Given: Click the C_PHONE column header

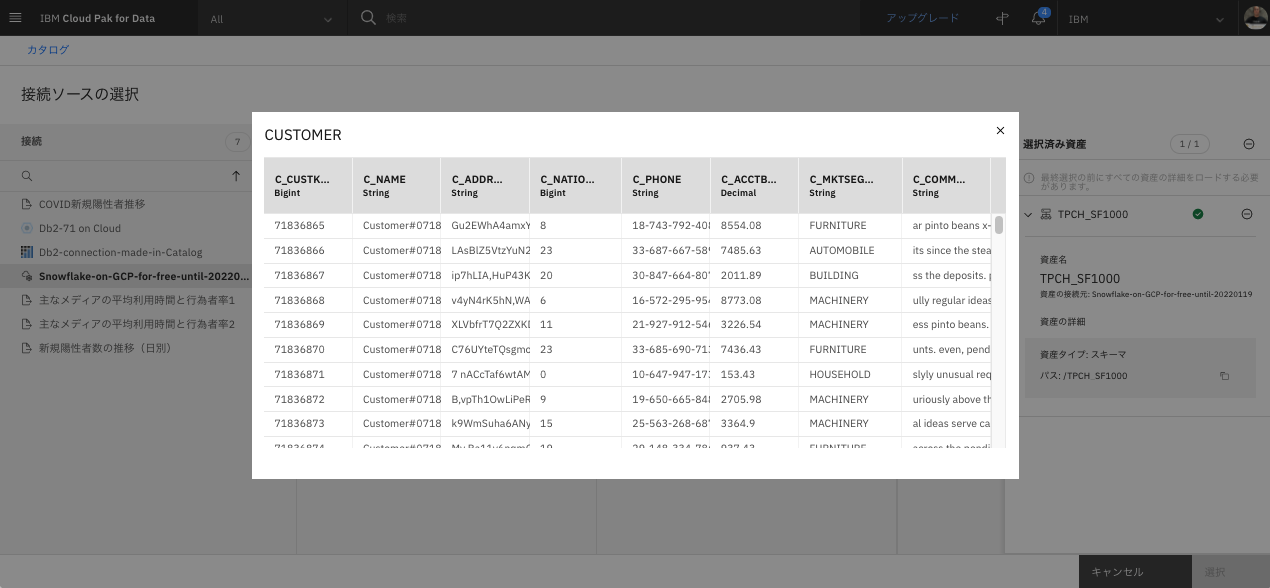Looking at the screenshot, I should pos(666,186).
